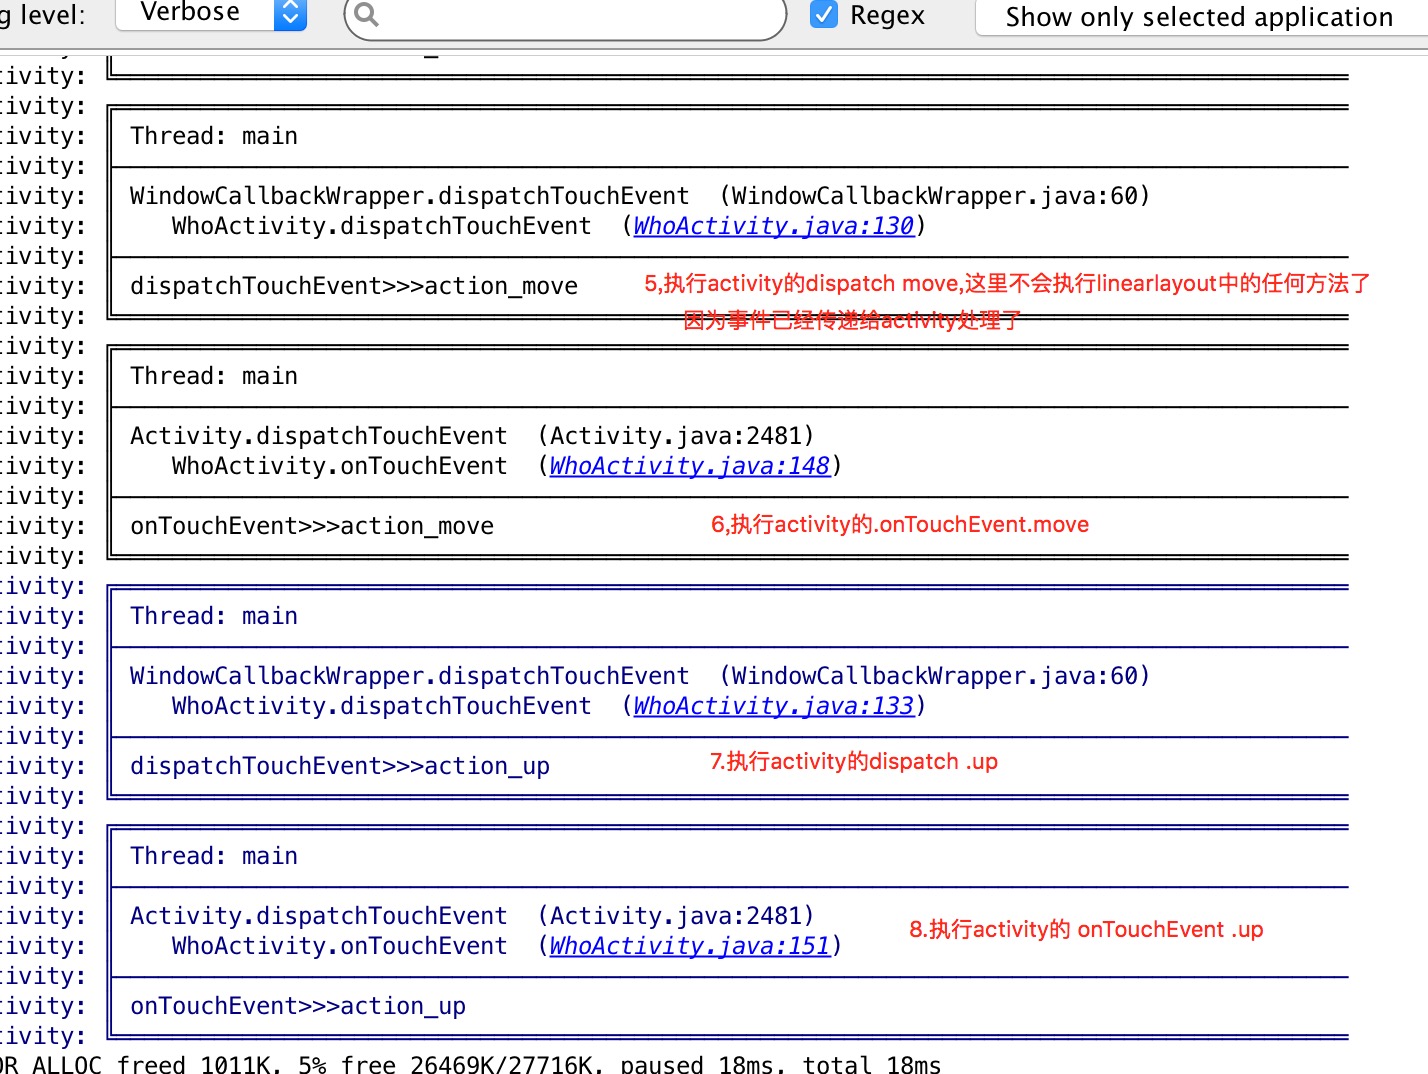
Task: Click the dispatchTouchEvent>>>action_up log entry
Action: tap(340, 766)
